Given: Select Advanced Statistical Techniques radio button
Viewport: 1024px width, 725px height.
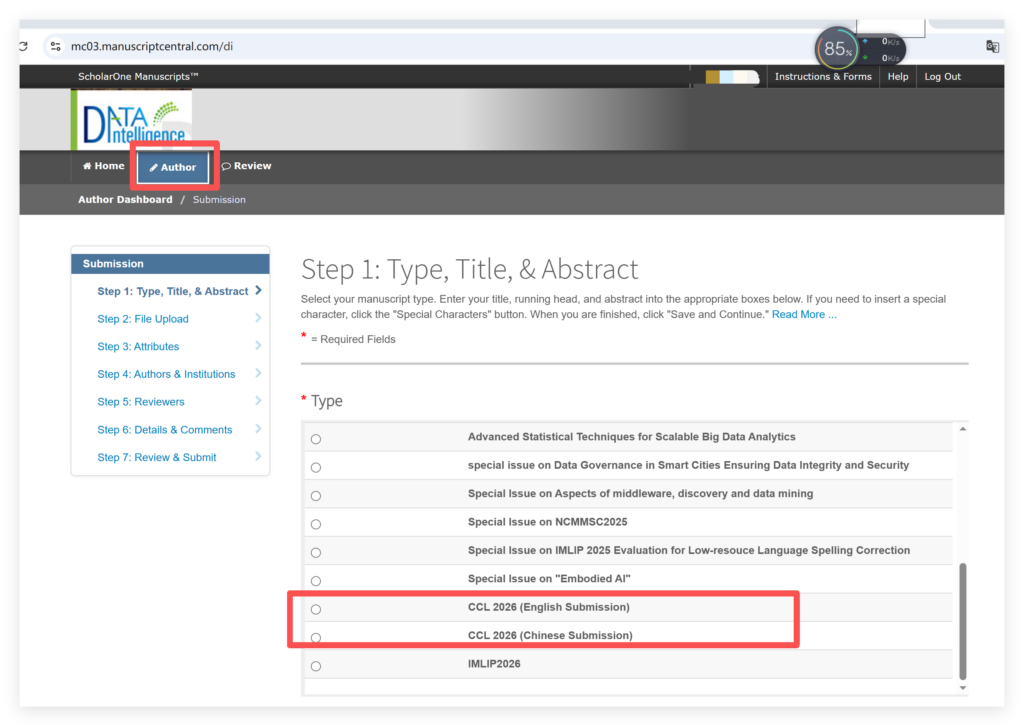Looking at the screenshot, I should (x=316, y=439).
